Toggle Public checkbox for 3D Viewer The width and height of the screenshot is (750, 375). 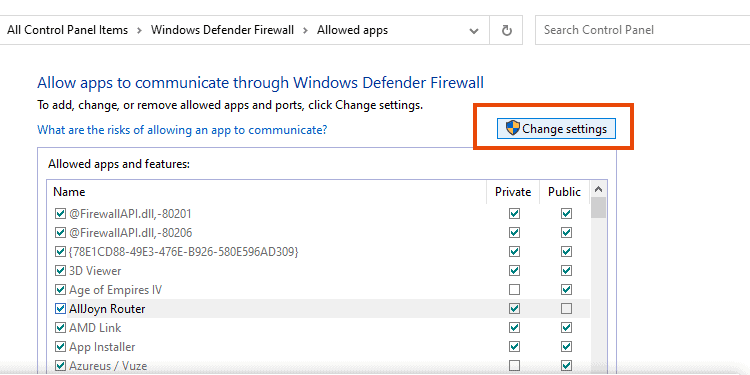[566, 271]
